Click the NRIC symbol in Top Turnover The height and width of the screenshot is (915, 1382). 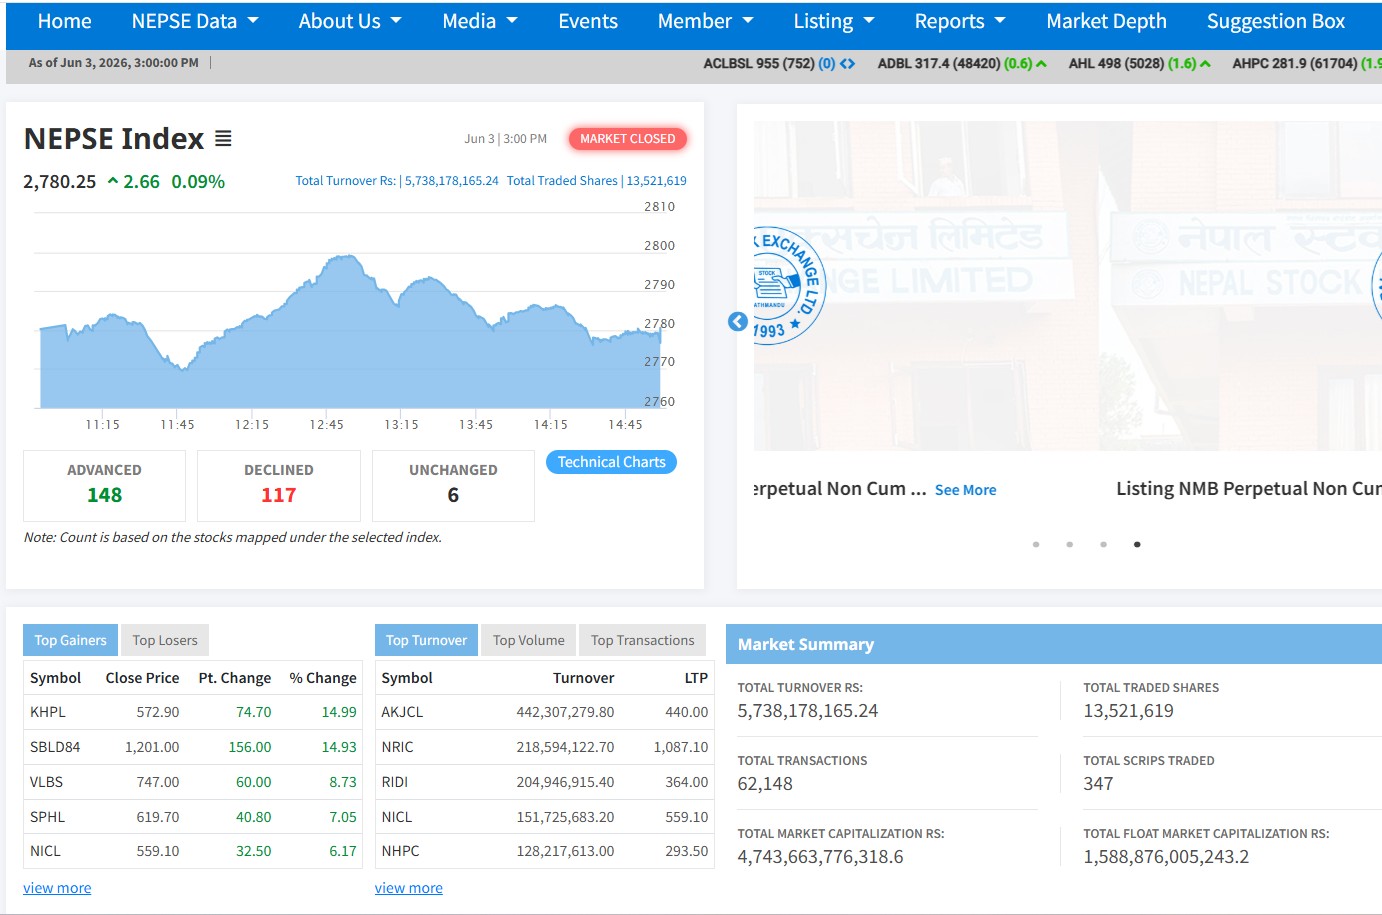click(x=397, y=747)
